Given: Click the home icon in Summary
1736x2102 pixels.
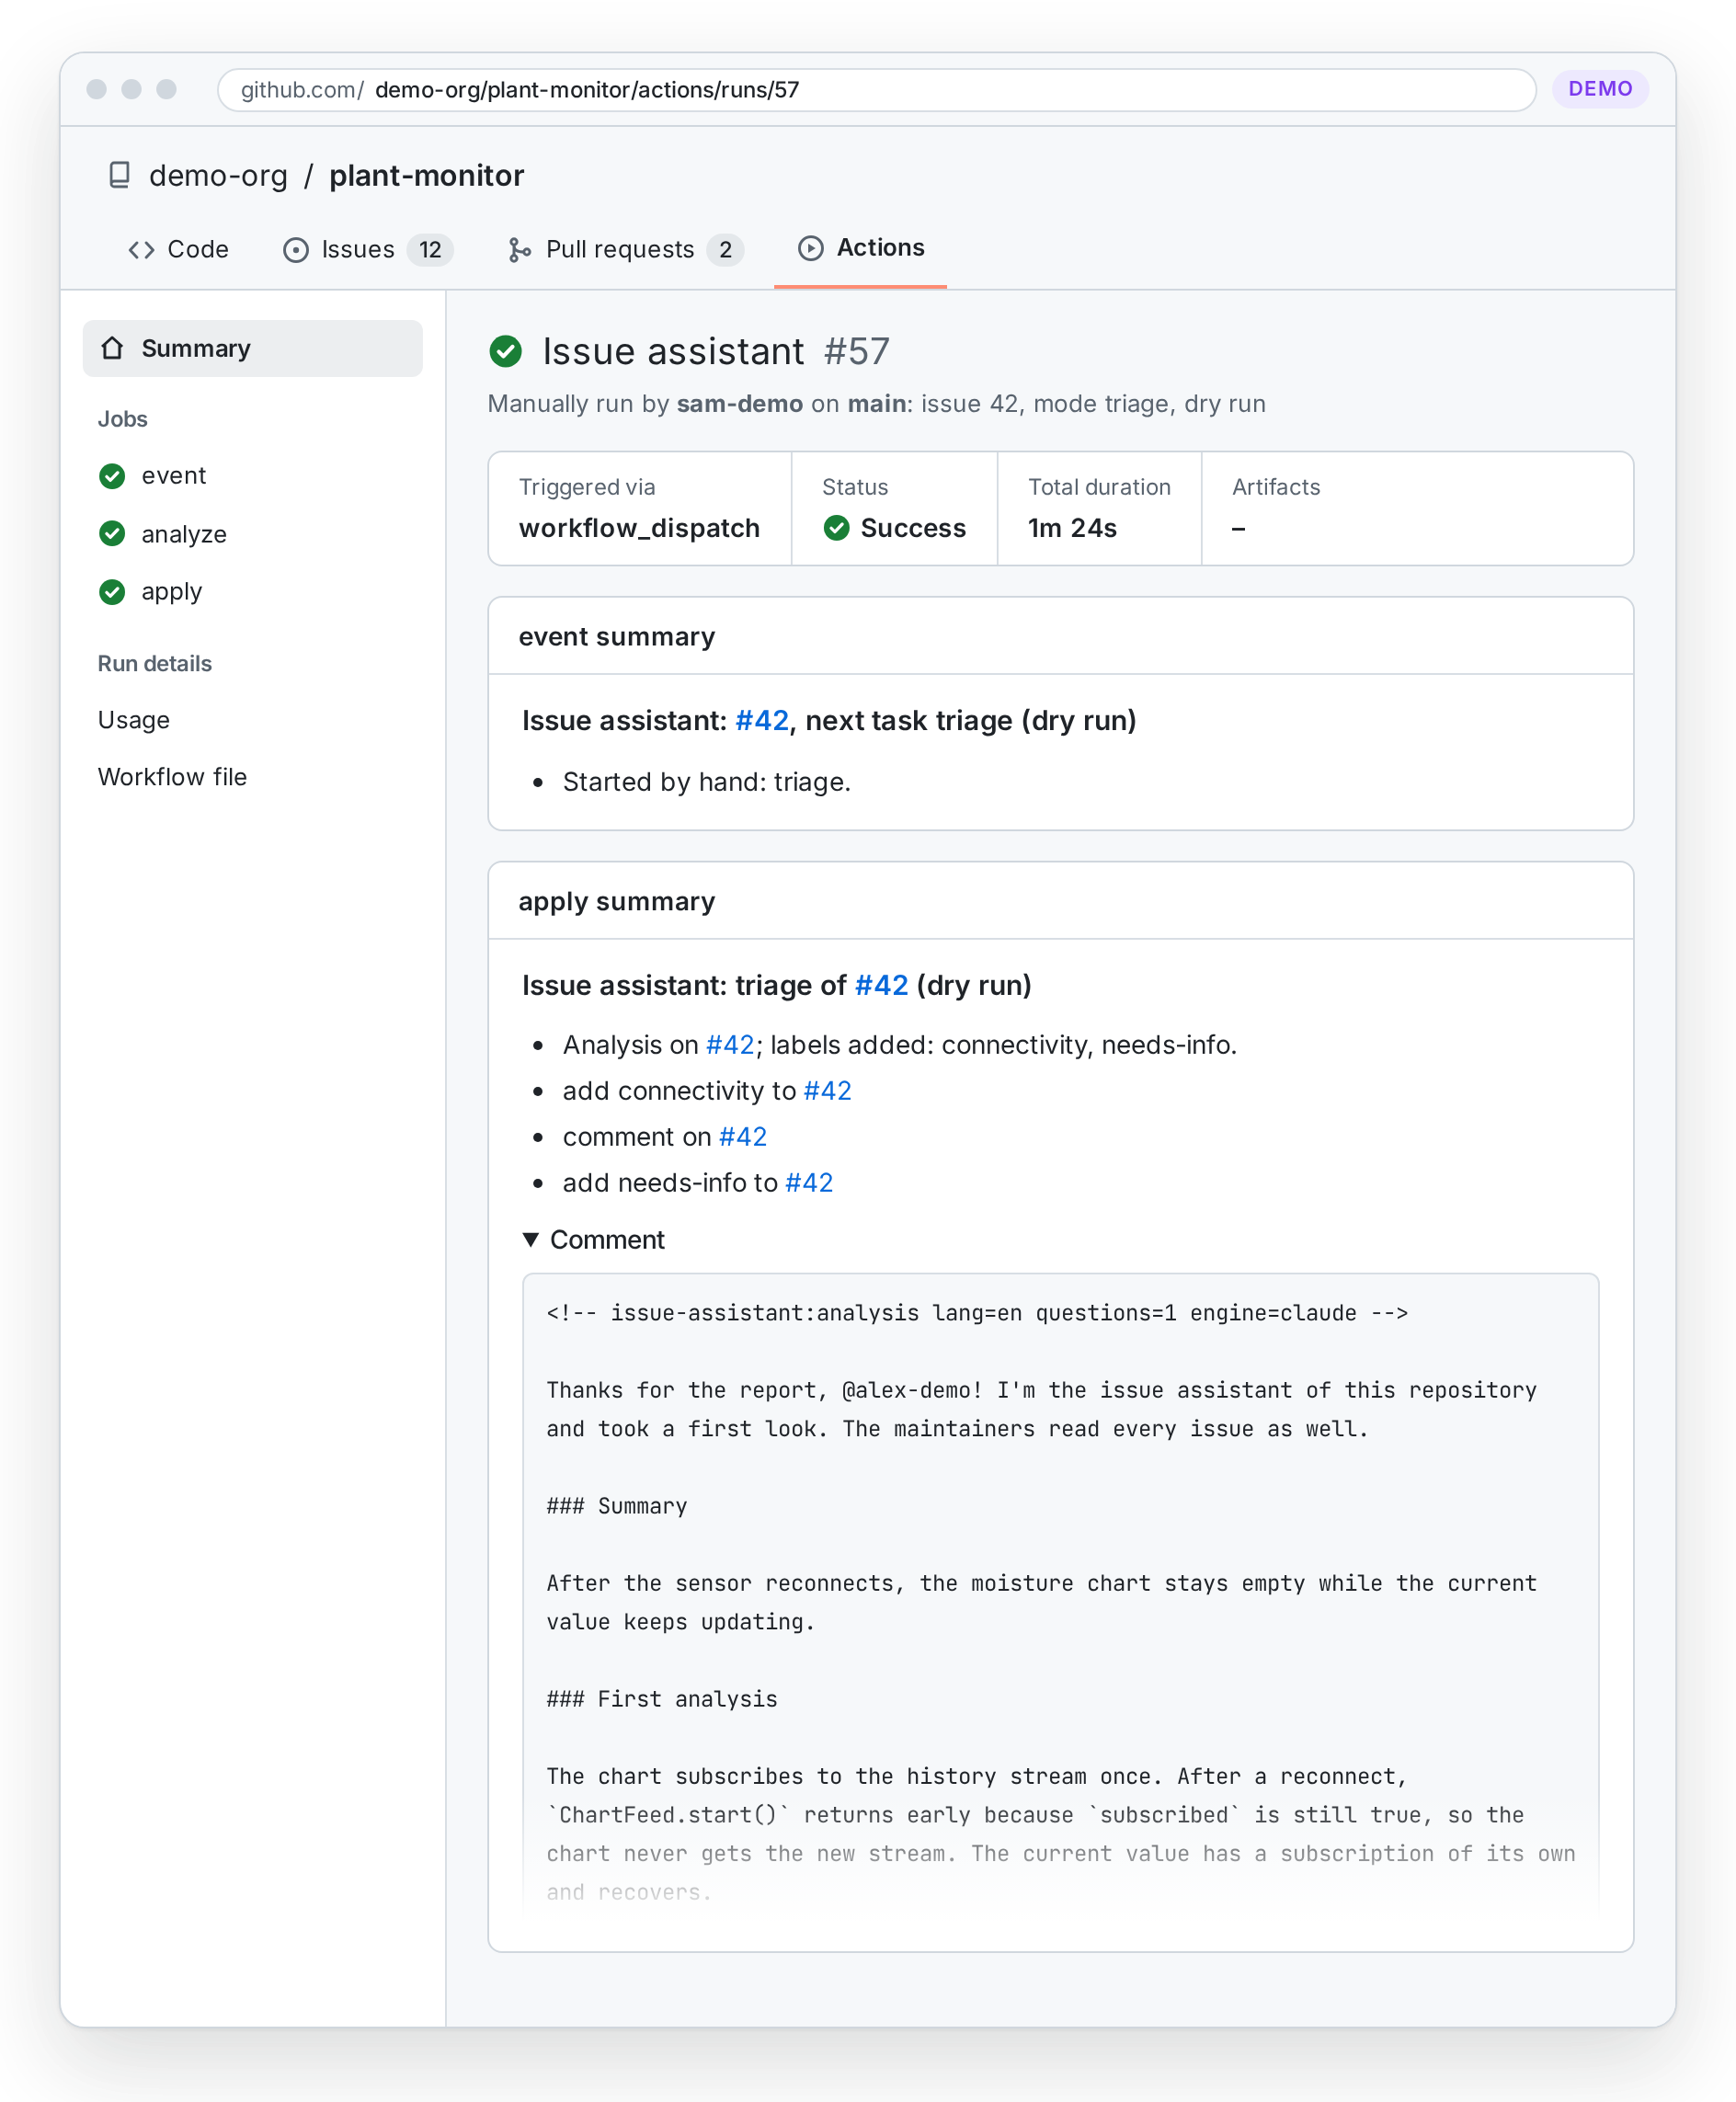Looking at the screenshot, I should (x=112, y=348).
